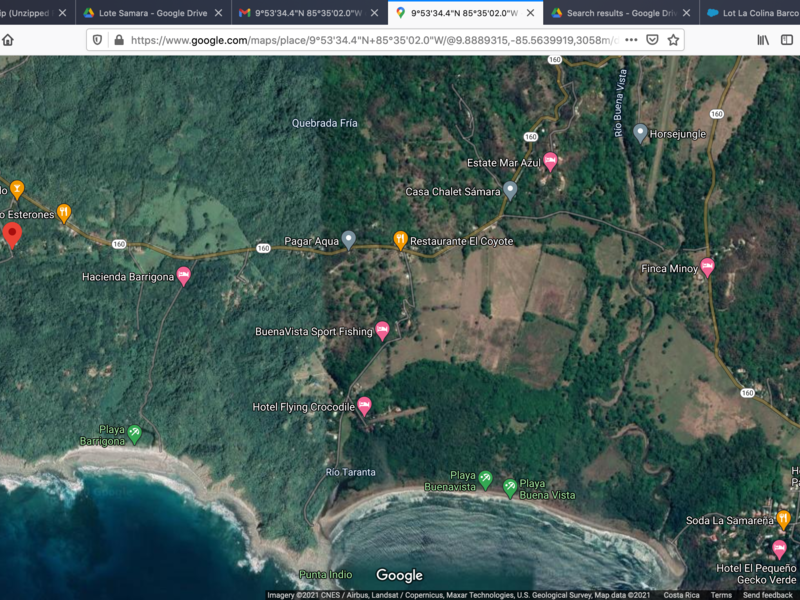Open the Library bookshelf icon
This screenshot has width=800, height=600.
[x=763, y=40]
